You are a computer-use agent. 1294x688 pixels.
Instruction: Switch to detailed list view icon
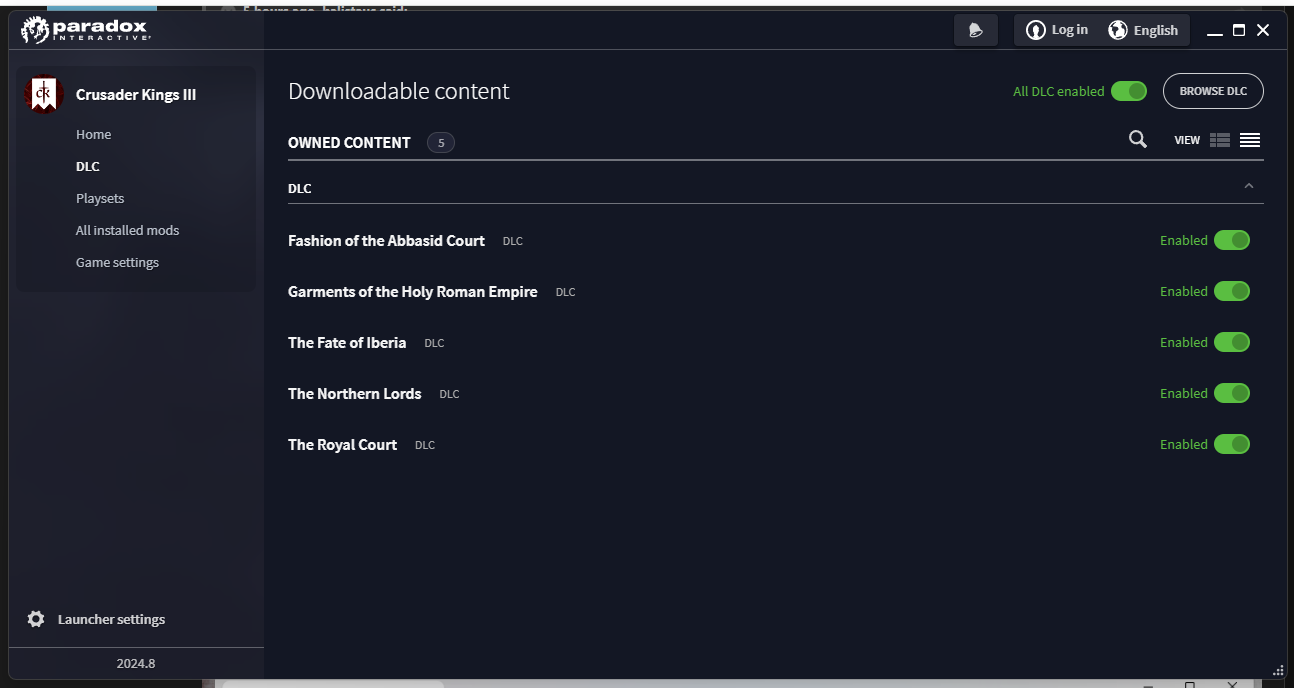[x=1220, y=140]
